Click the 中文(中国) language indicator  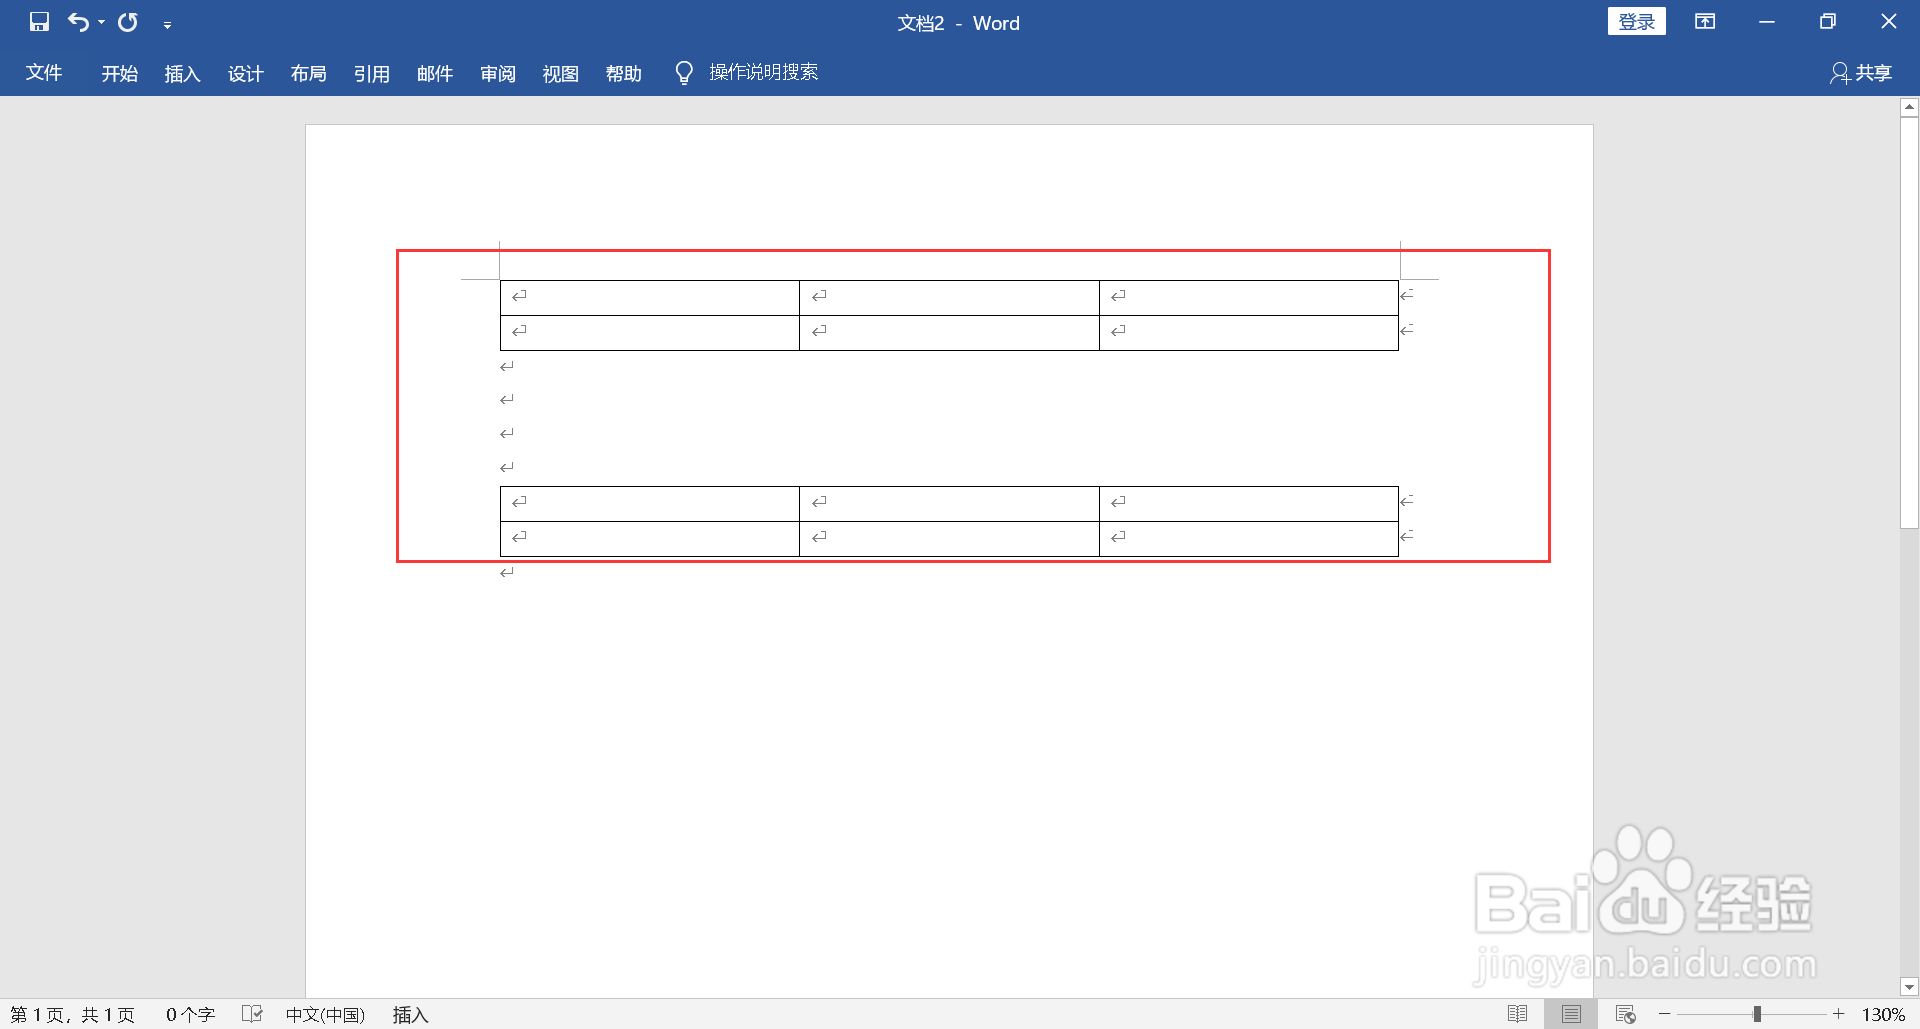coord(325,1015)
